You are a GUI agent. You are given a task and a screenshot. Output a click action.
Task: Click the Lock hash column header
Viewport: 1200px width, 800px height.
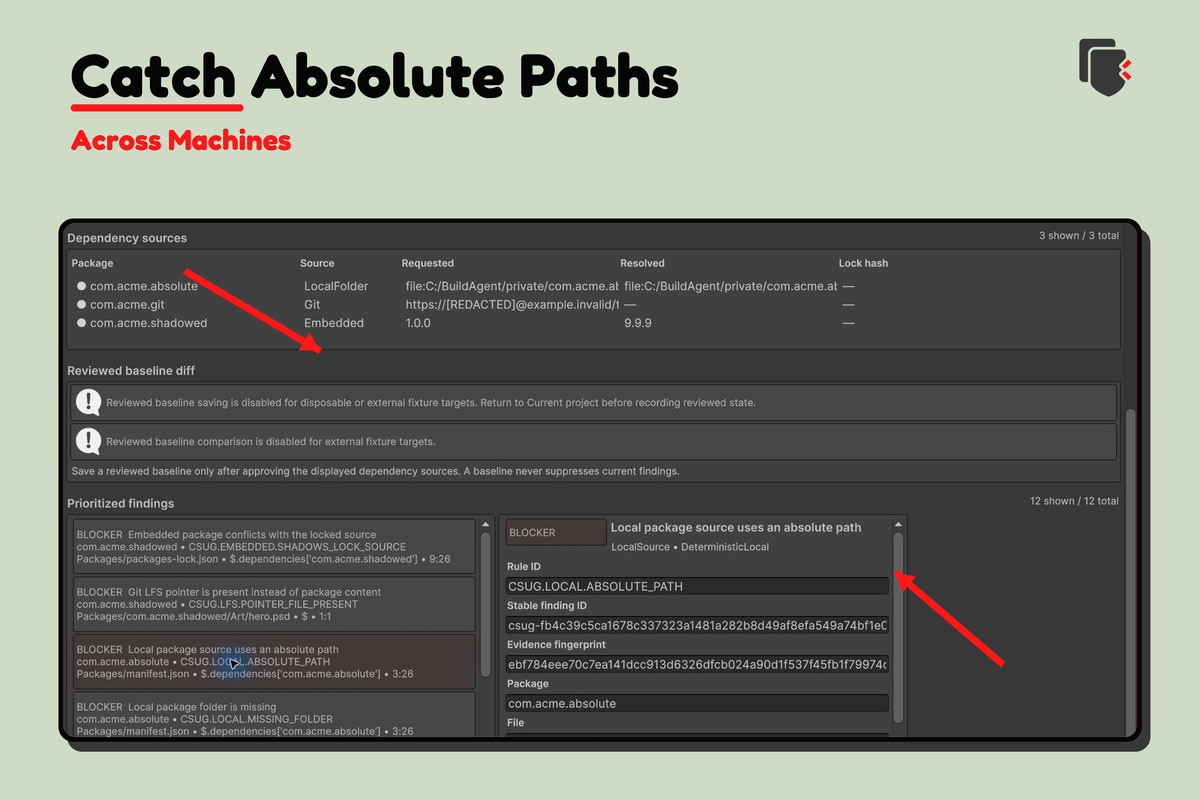click(863, 263)
